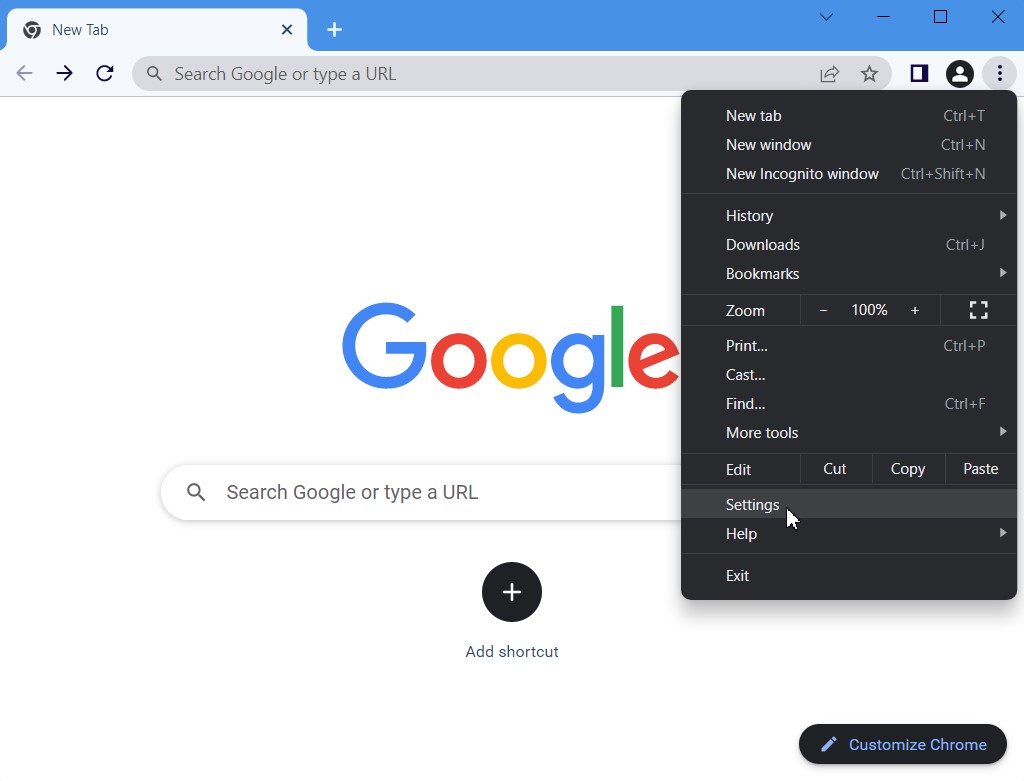Choose Find... in the menu
Viewport: 1024px width, 781px height.
848,404
